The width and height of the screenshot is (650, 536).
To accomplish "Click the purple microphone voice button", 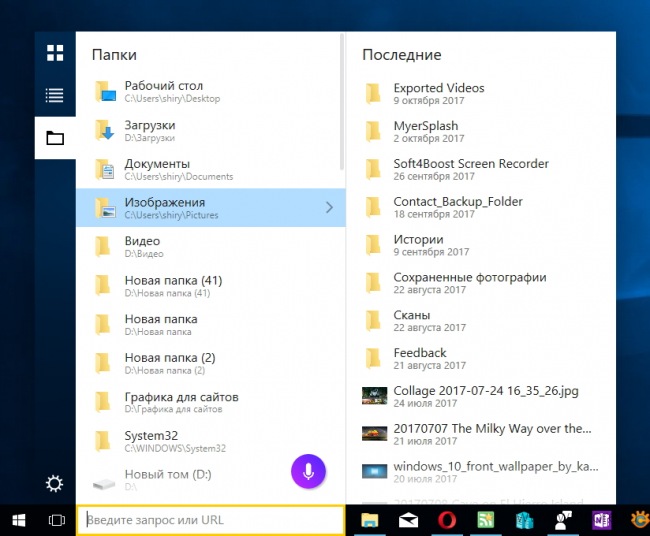I will [x=308, y=472].
